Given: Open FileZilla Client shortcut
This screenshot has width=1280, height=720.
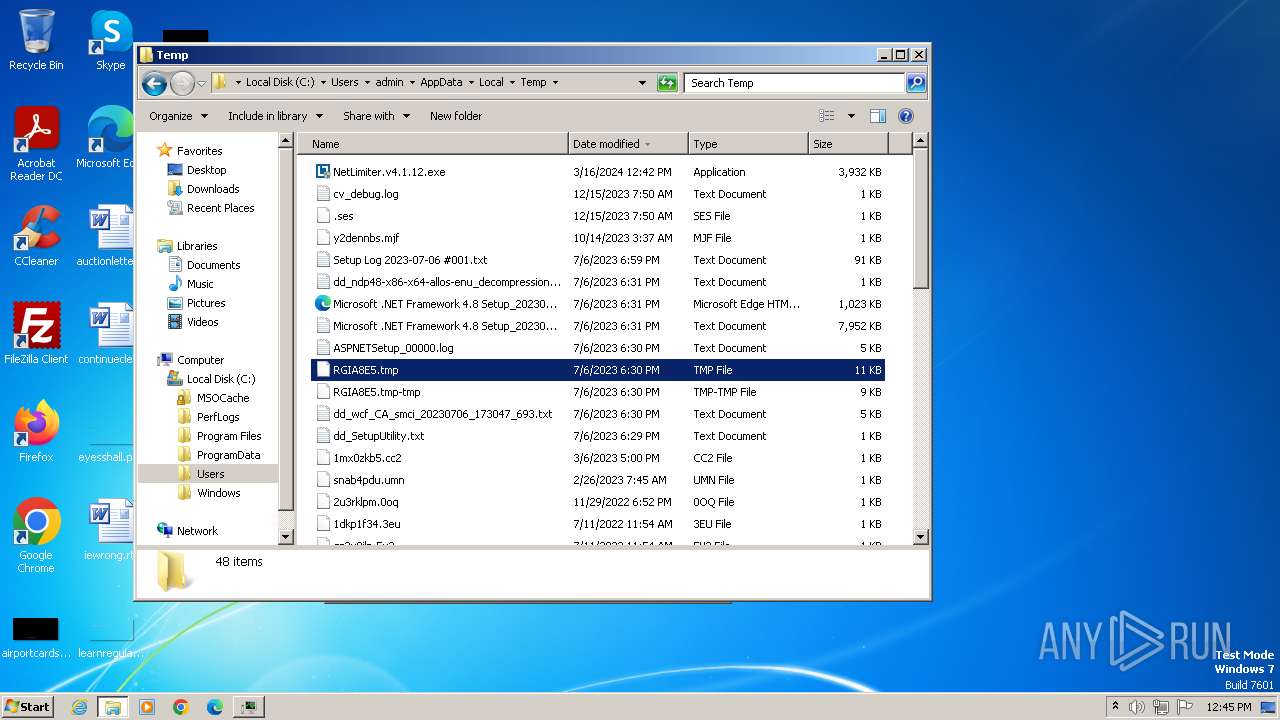Looking at the screenshot, I should point(36,334).
